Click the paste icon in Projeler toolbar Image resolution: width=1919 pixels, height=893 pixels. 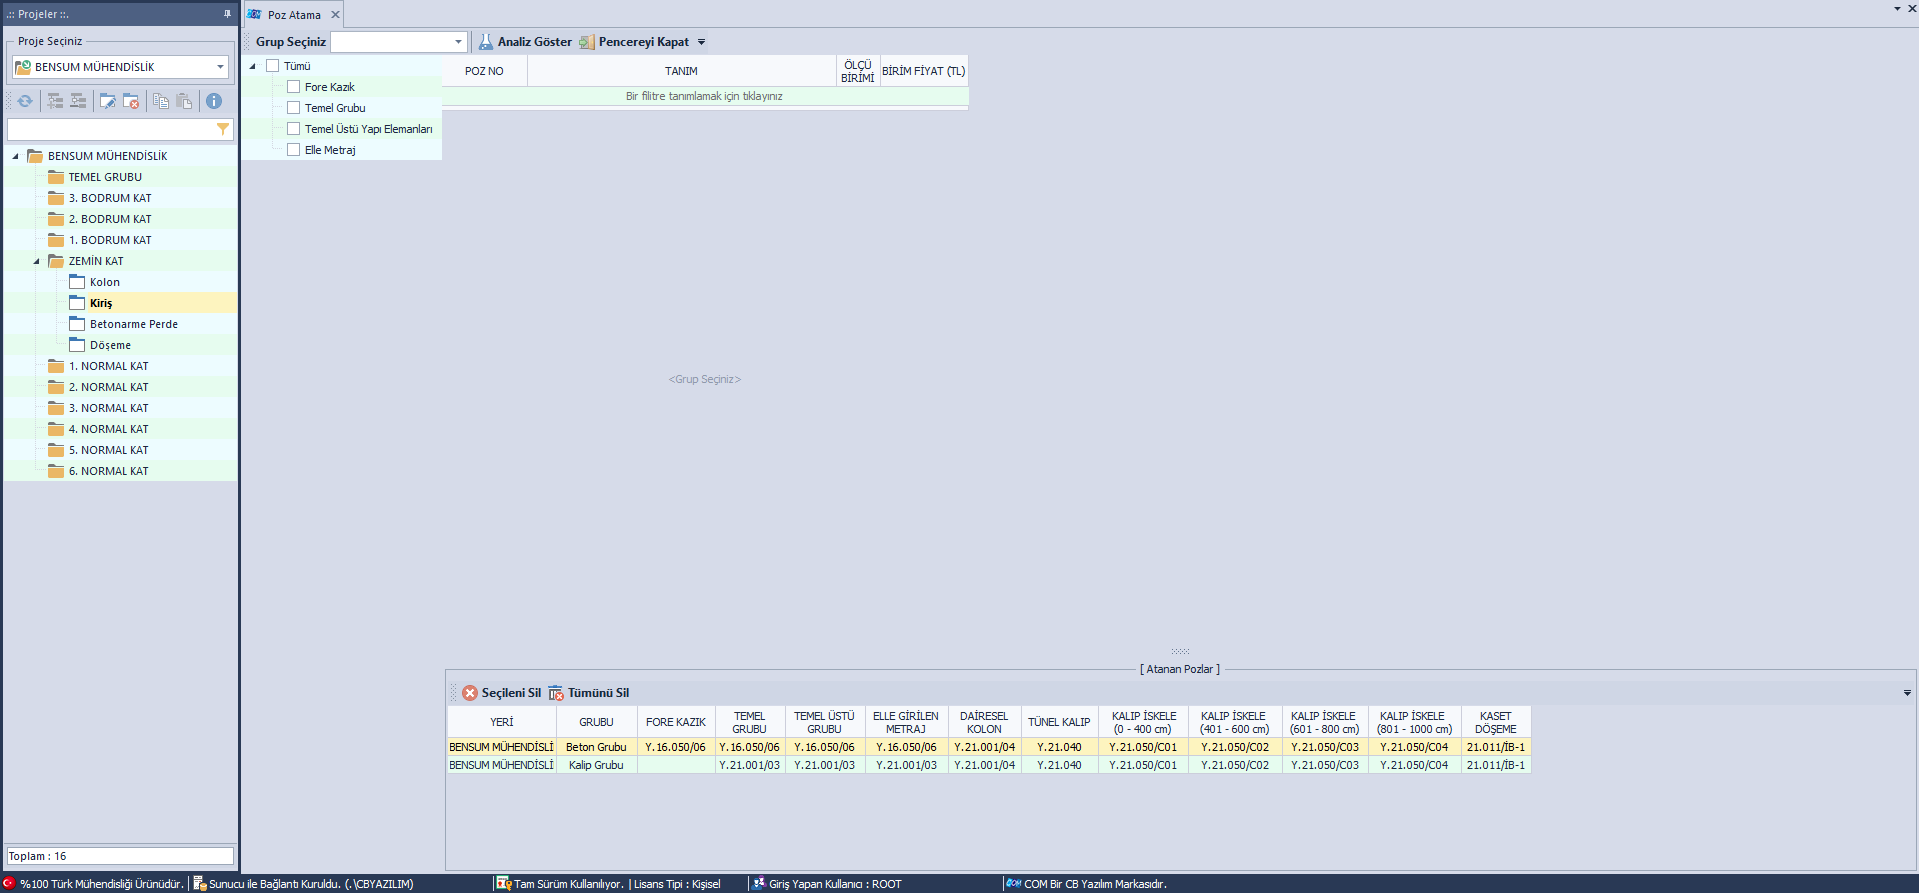click(184, 101)
